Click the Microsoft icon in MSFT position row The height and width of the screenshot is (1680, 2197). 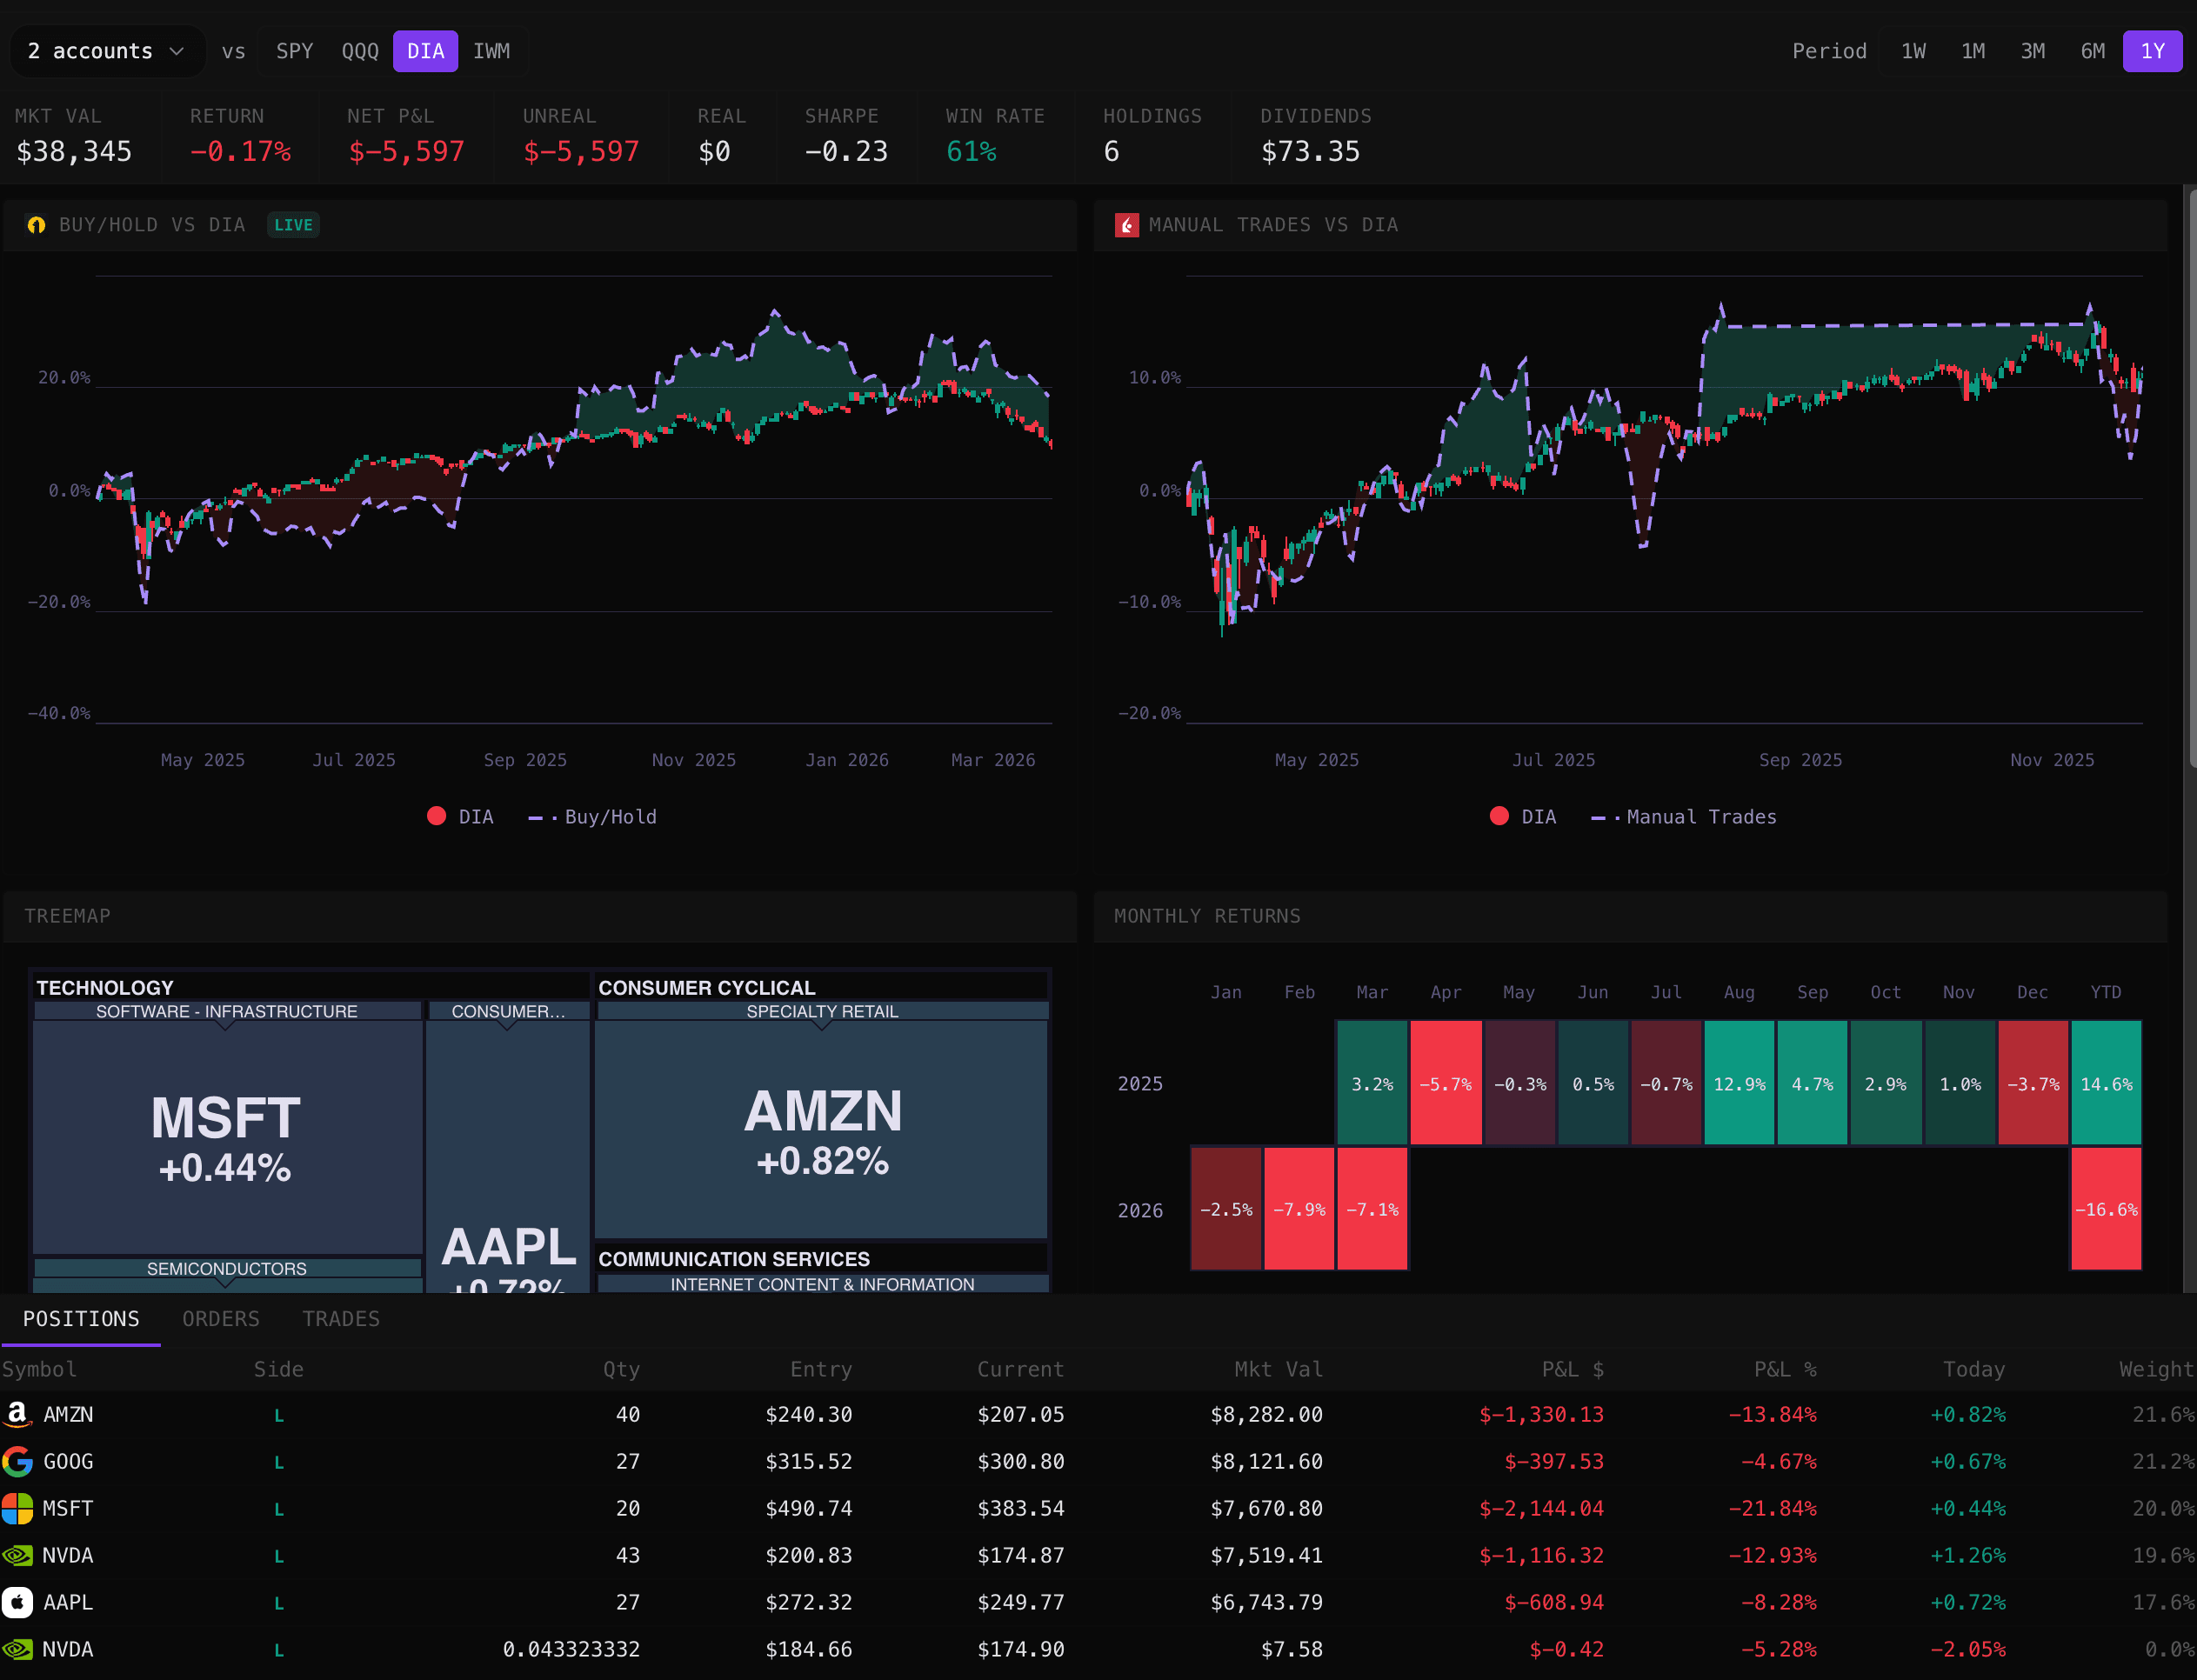coord(17,1509)
